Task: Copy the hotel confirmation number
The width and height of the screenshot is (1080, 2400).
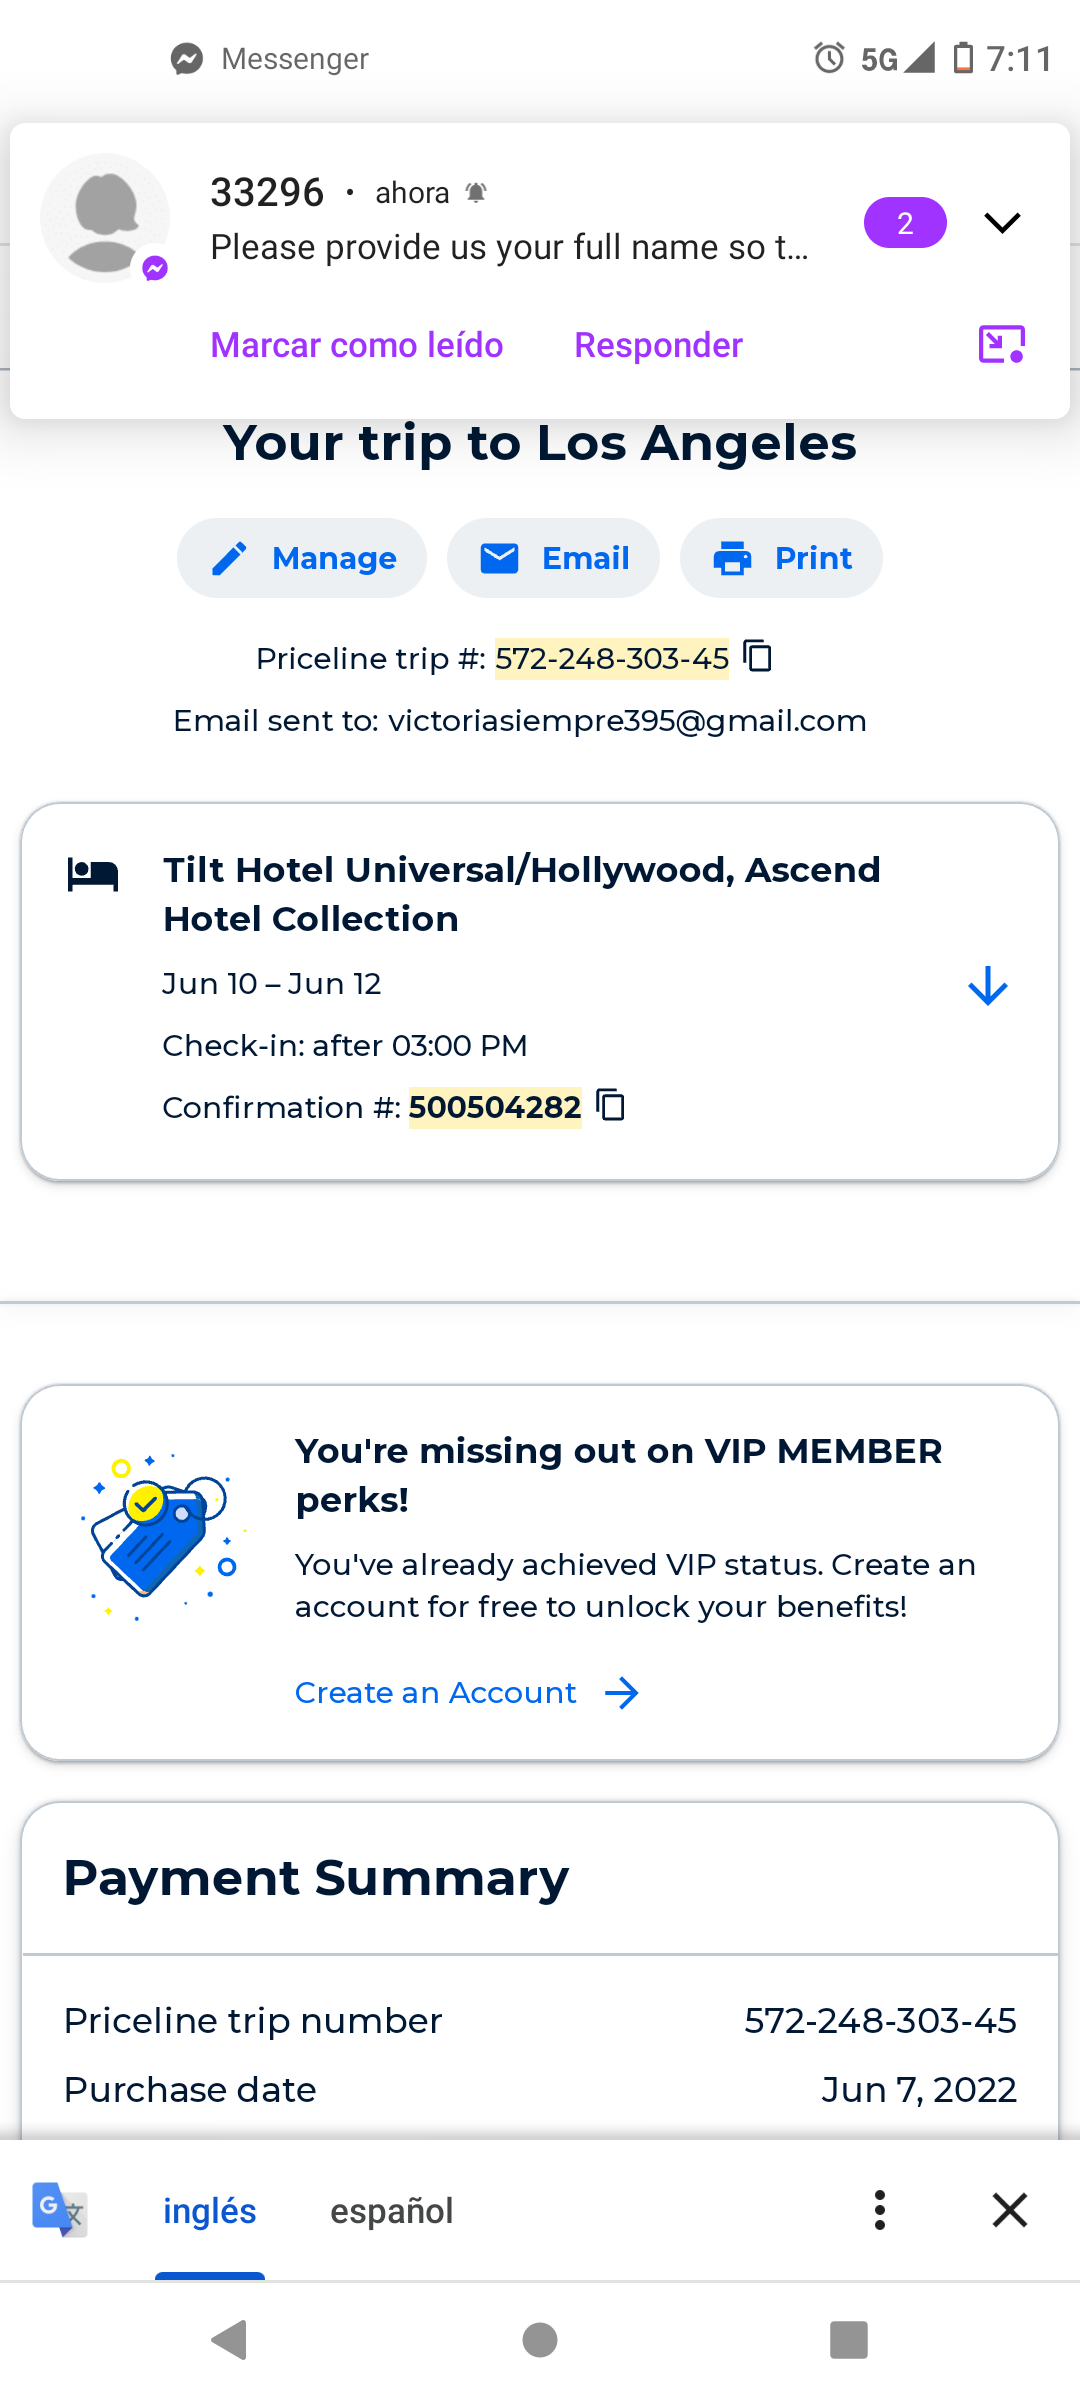Action: pyautogui.click(x=611, y=1105)
